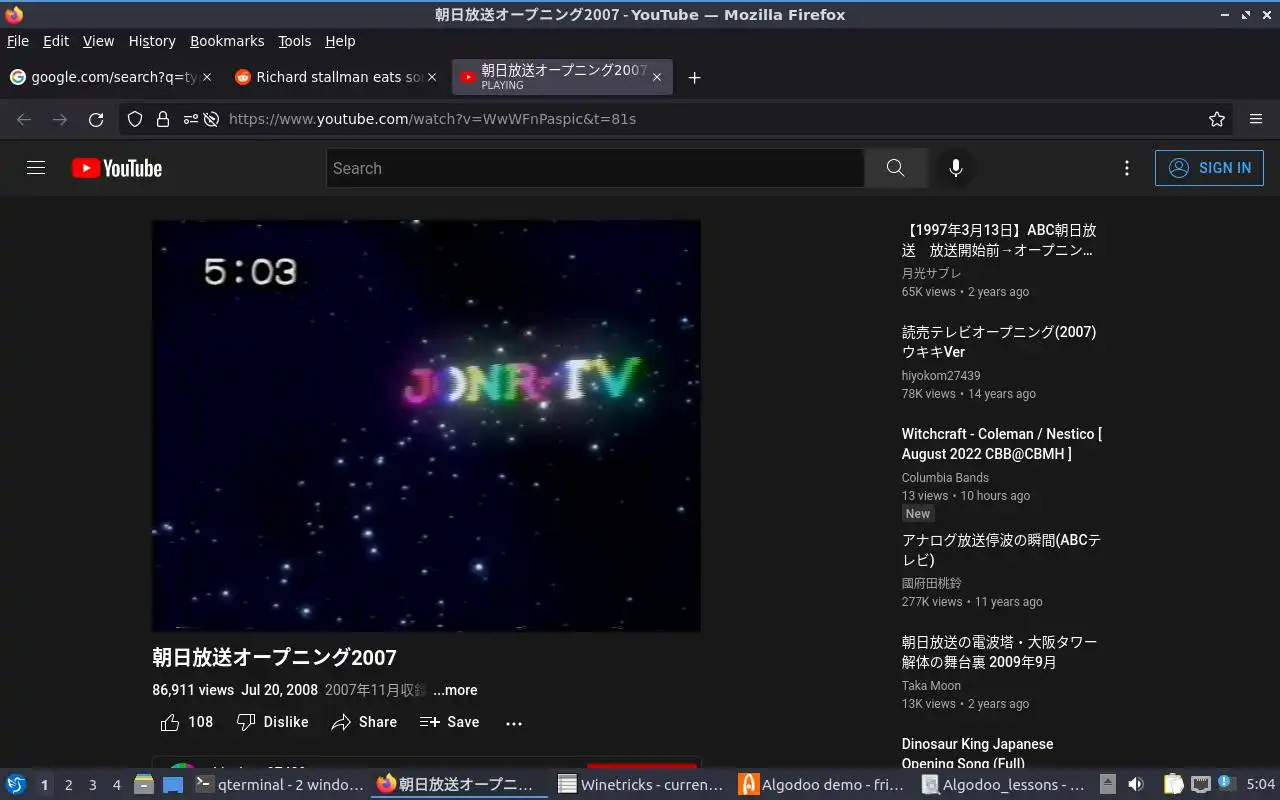
Task: Click the address bar URL
Action: click(432, 119)
